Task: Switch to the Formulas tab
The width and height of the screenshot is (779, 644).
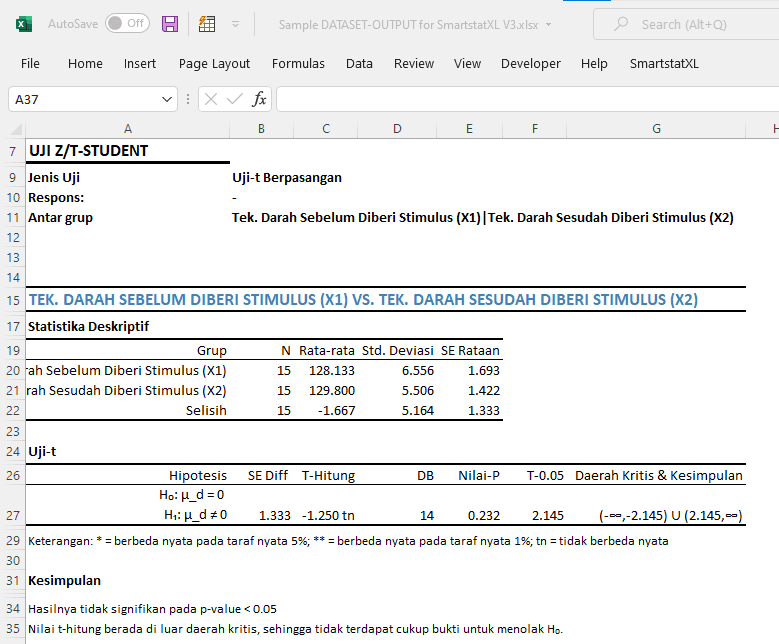Action: (298, 63)
